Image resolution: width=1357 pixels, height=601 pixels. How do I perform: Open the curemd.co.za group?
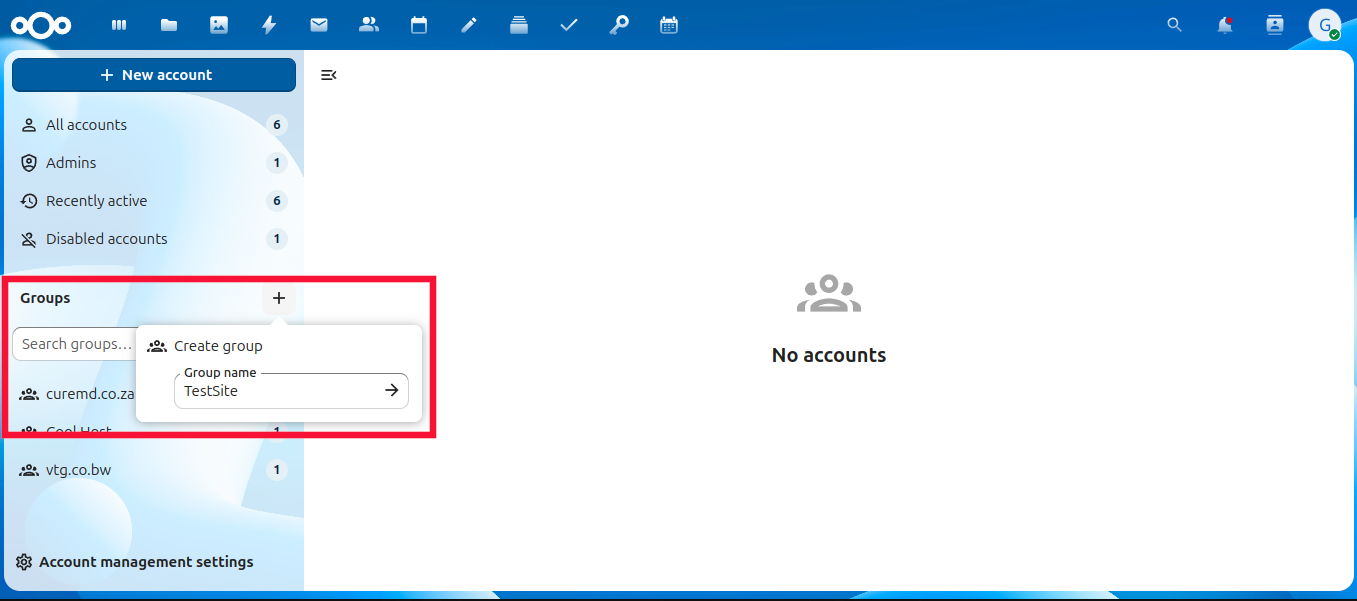click(x=76, y=394)
